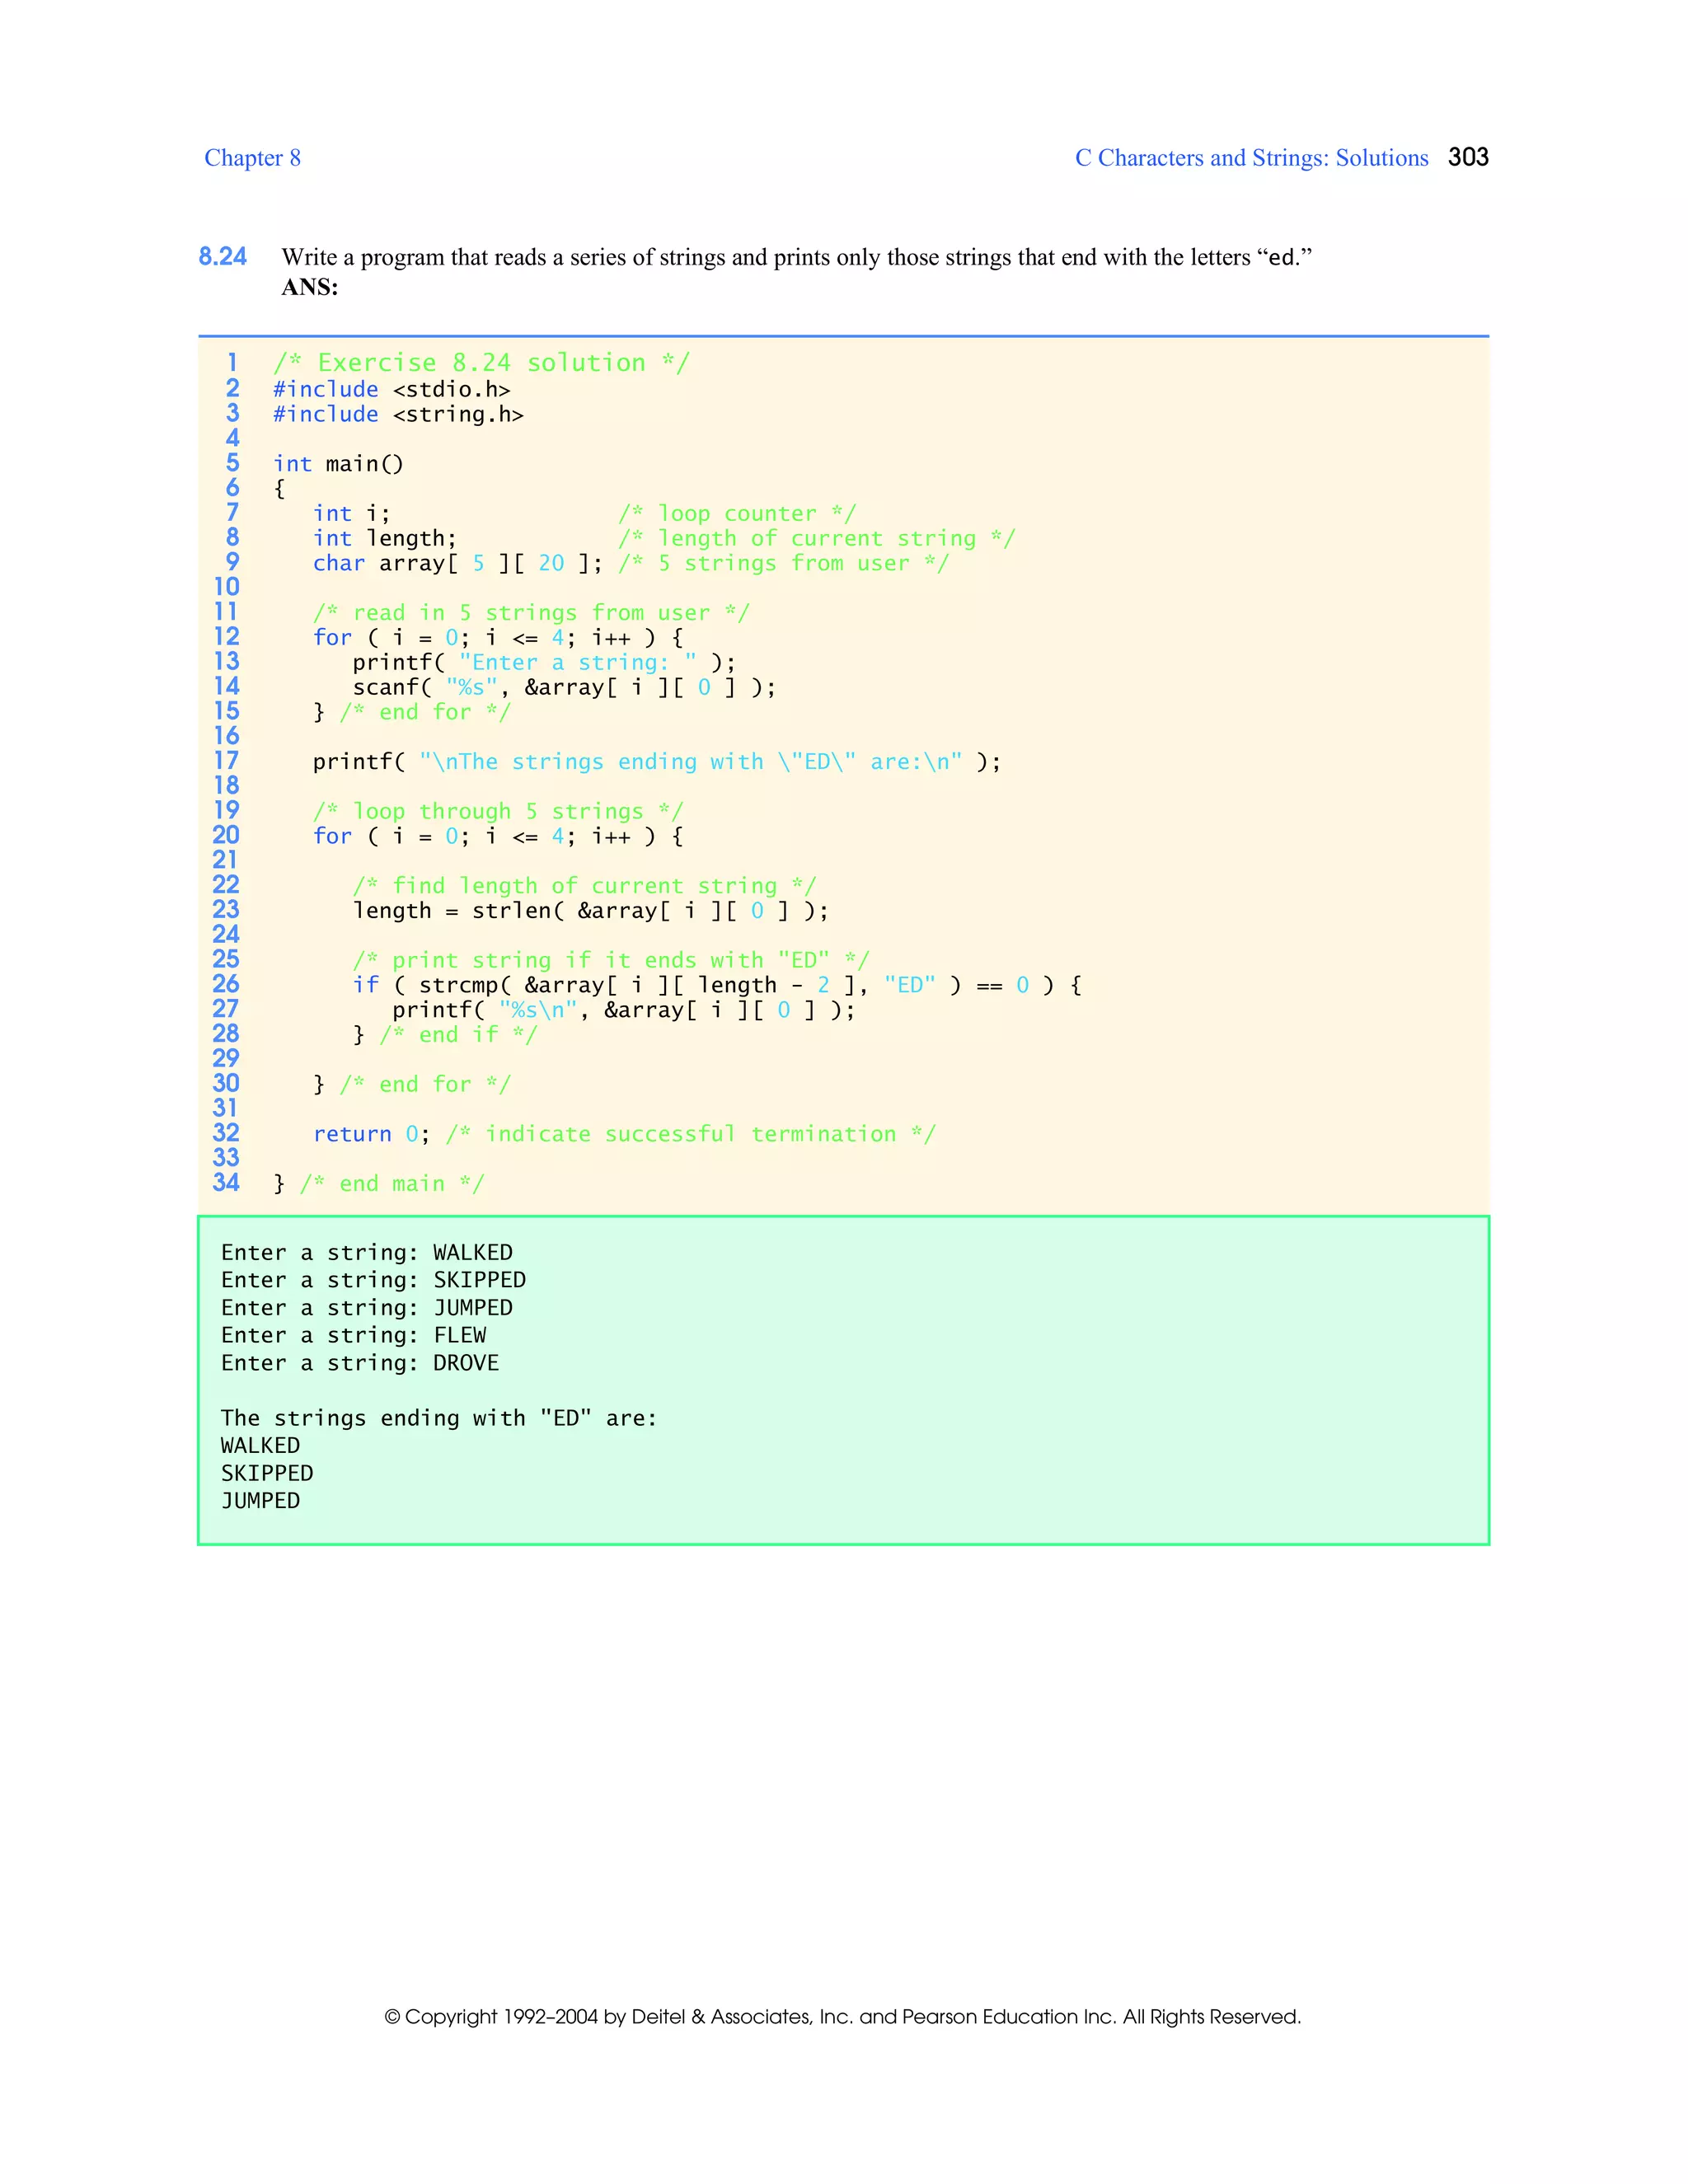The width and height of the screenshot is (1688, 2184).
Task: Click the exercise number 8.24
Action: (222, 257)
